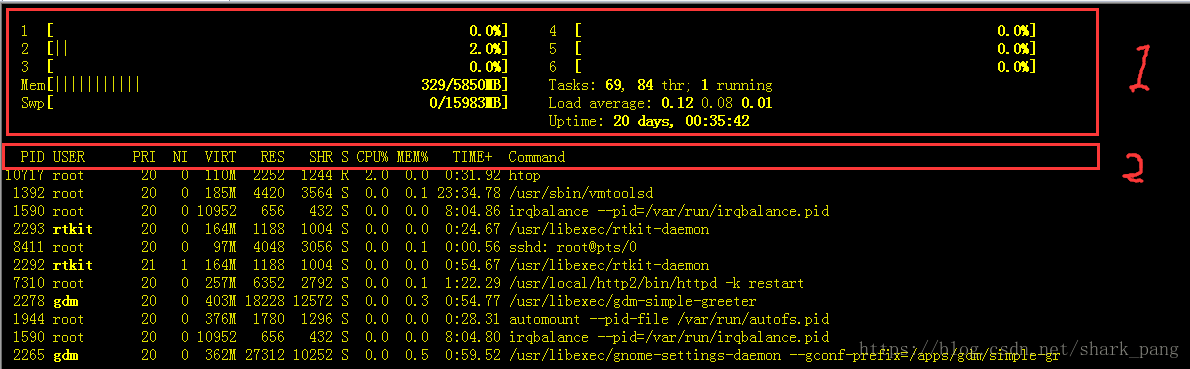Click the CPU% column header

(373, 157)
